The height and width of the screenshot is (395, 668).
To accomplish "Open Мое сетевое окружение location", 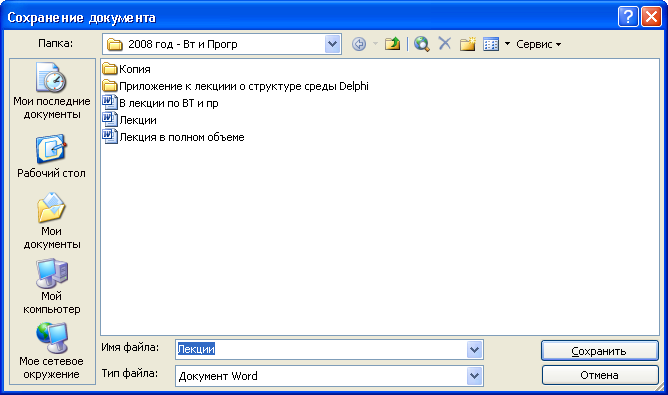I will [52, 351].
